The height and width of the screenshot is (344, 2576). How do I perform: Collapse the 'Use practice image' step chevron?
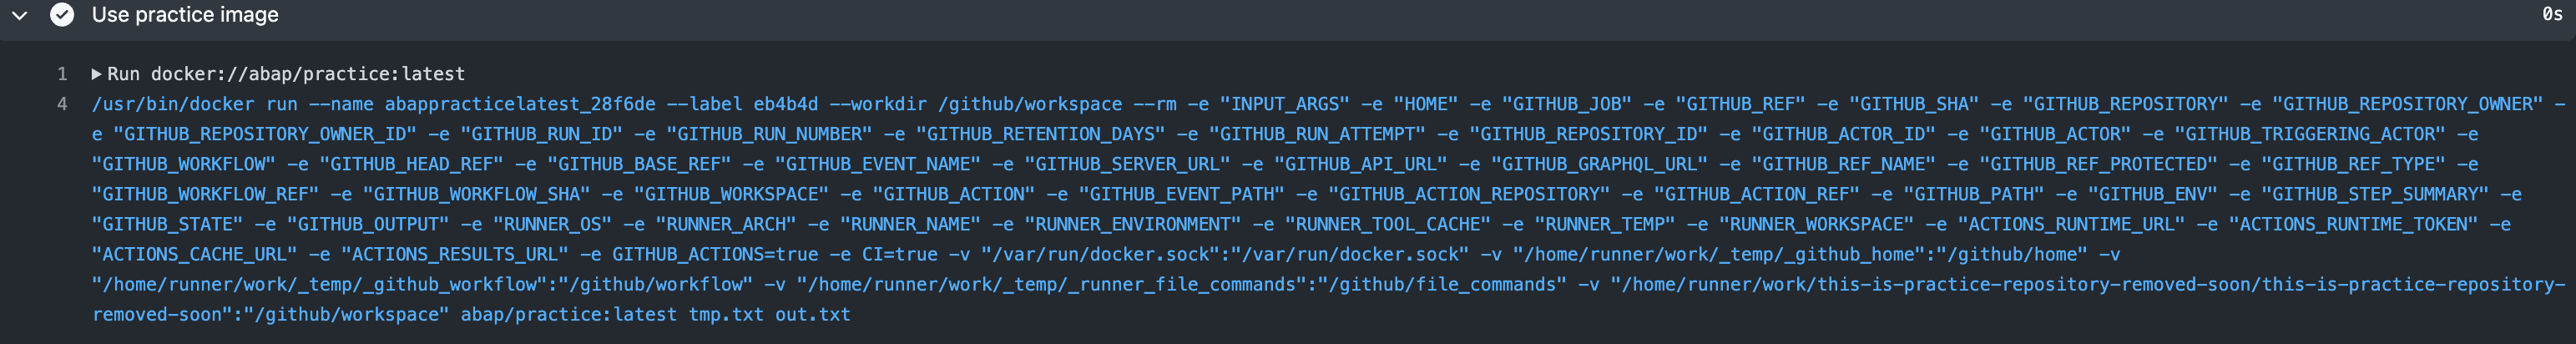19,15
